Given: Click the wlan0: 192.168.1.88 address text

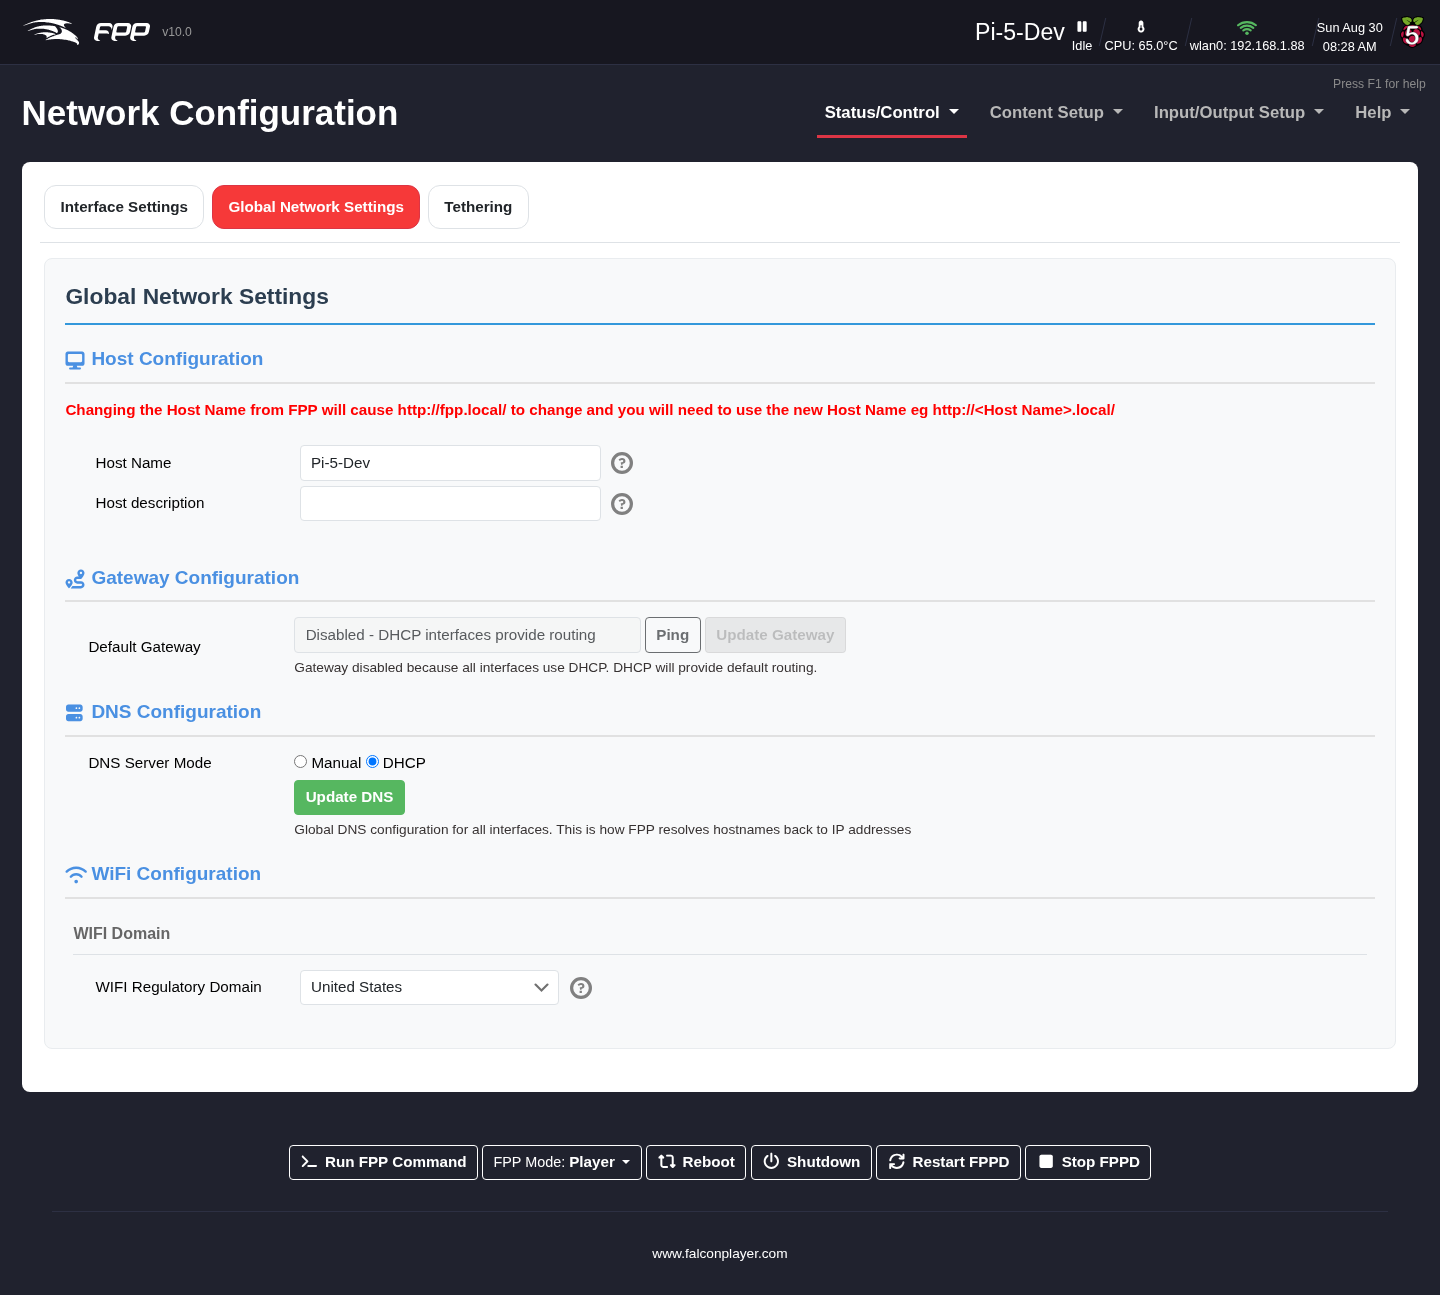Looking at the screenshot, I should tap(1247, 46).
